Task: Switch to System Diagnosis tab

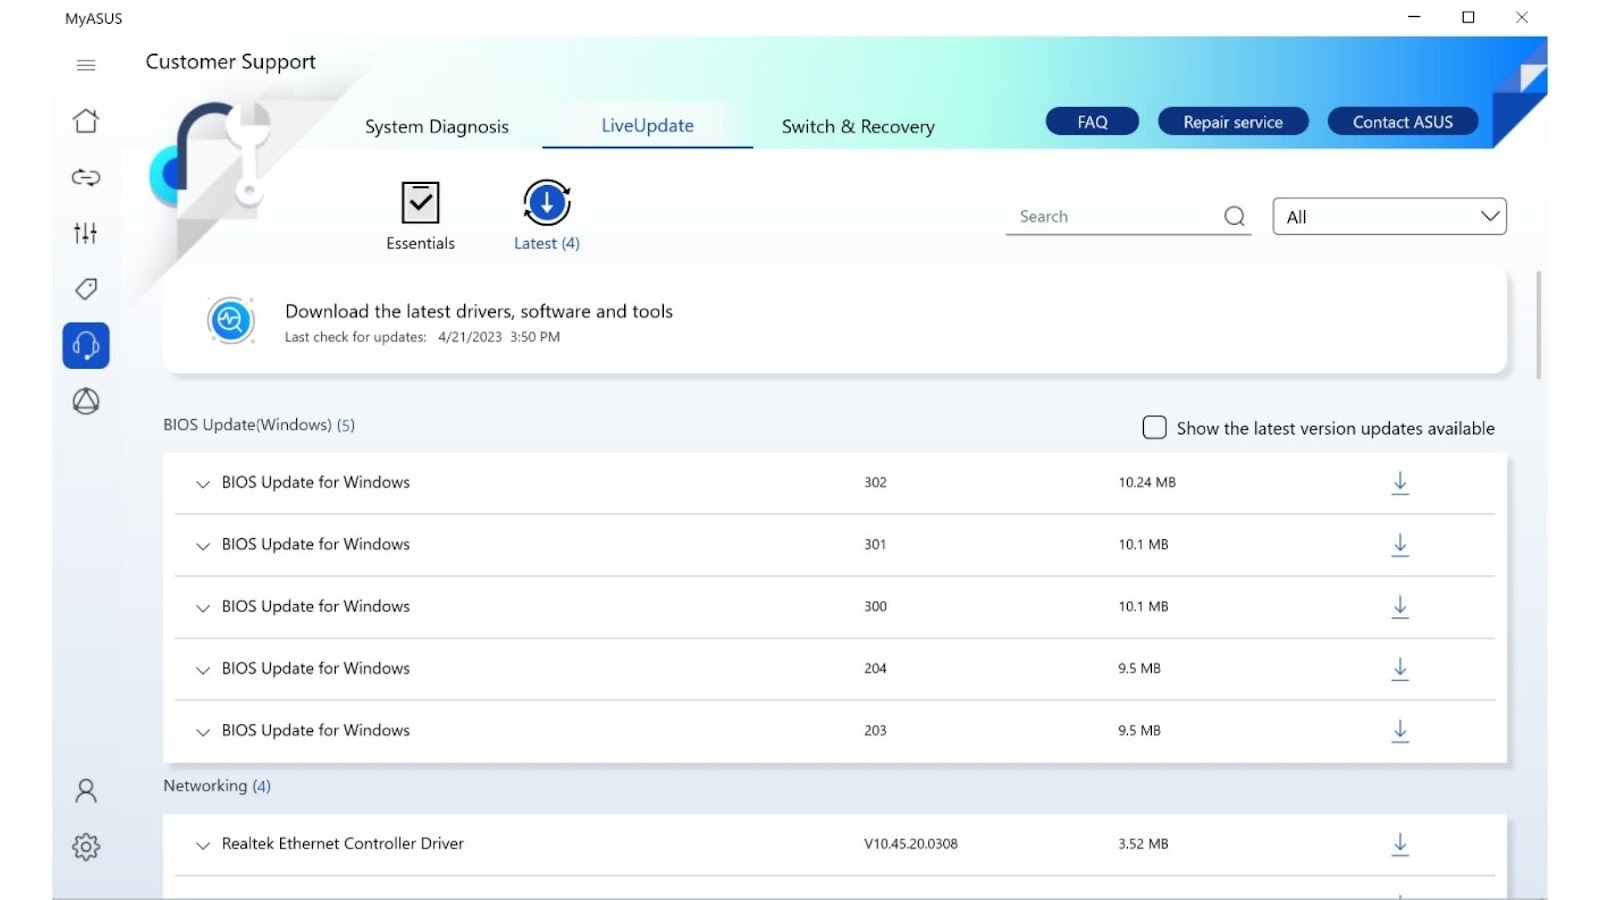Action: [x=437, y=126]
